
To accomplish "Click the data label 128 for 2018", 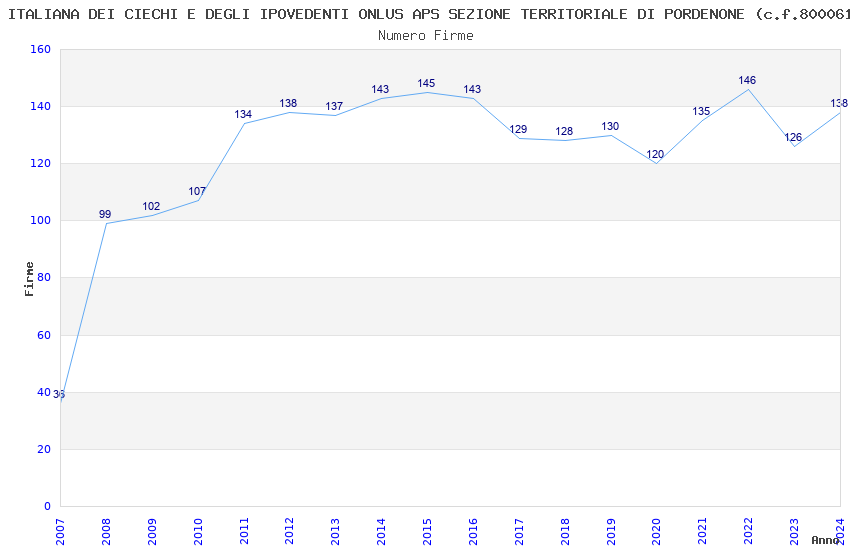I will [x=564, y=131].
